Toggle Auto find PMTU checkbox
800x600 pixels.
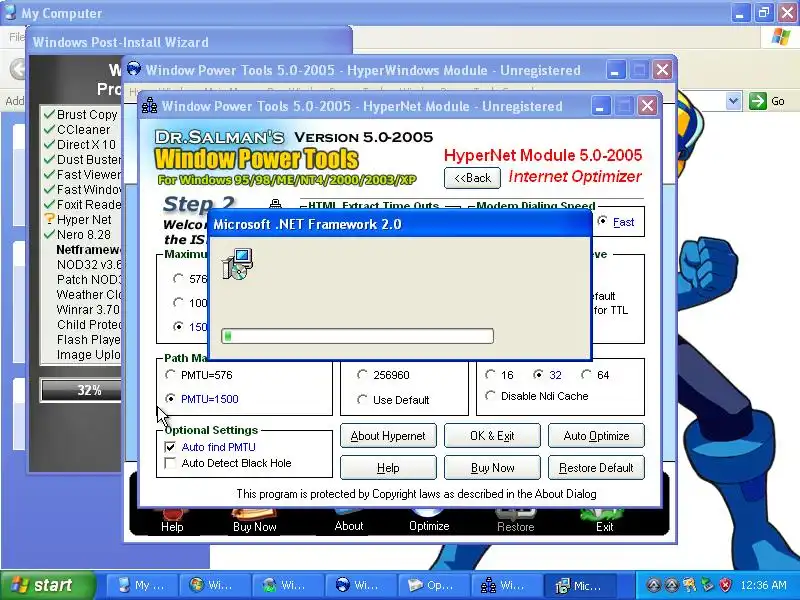click(170, 447)
